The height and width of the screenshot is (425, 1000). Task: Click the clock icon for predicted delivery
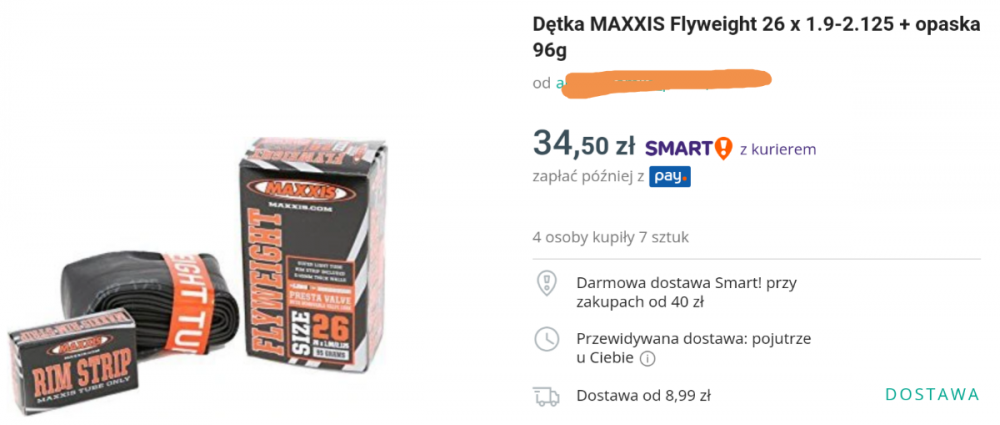(547, 338)
